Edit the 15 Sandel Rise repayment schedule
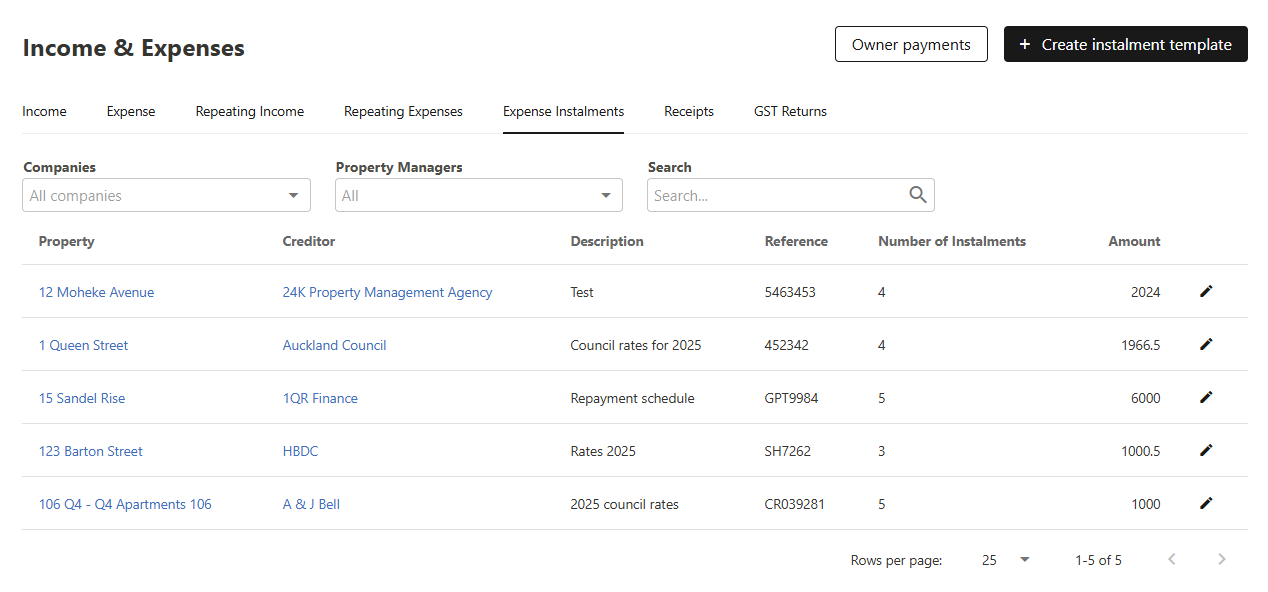The width and height of the screenshot is (1268, 592). click(1206, 397)
